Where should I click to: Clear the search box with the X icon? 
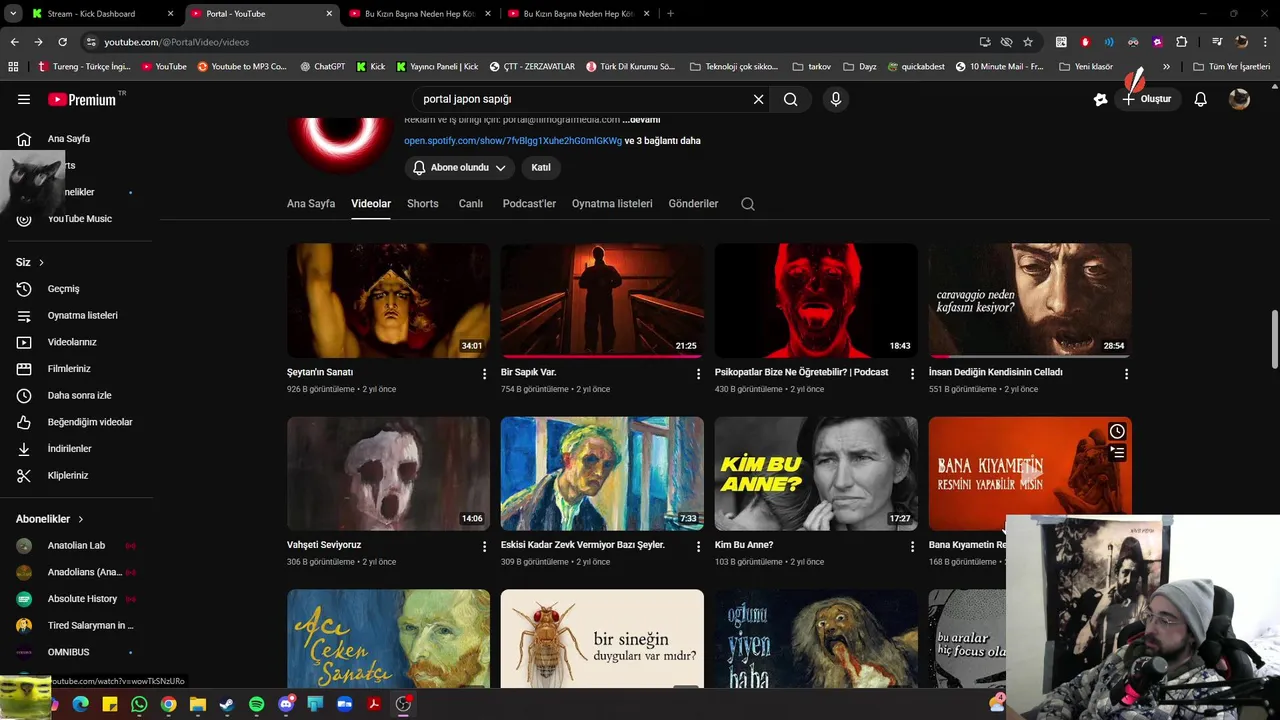point(758,99)
